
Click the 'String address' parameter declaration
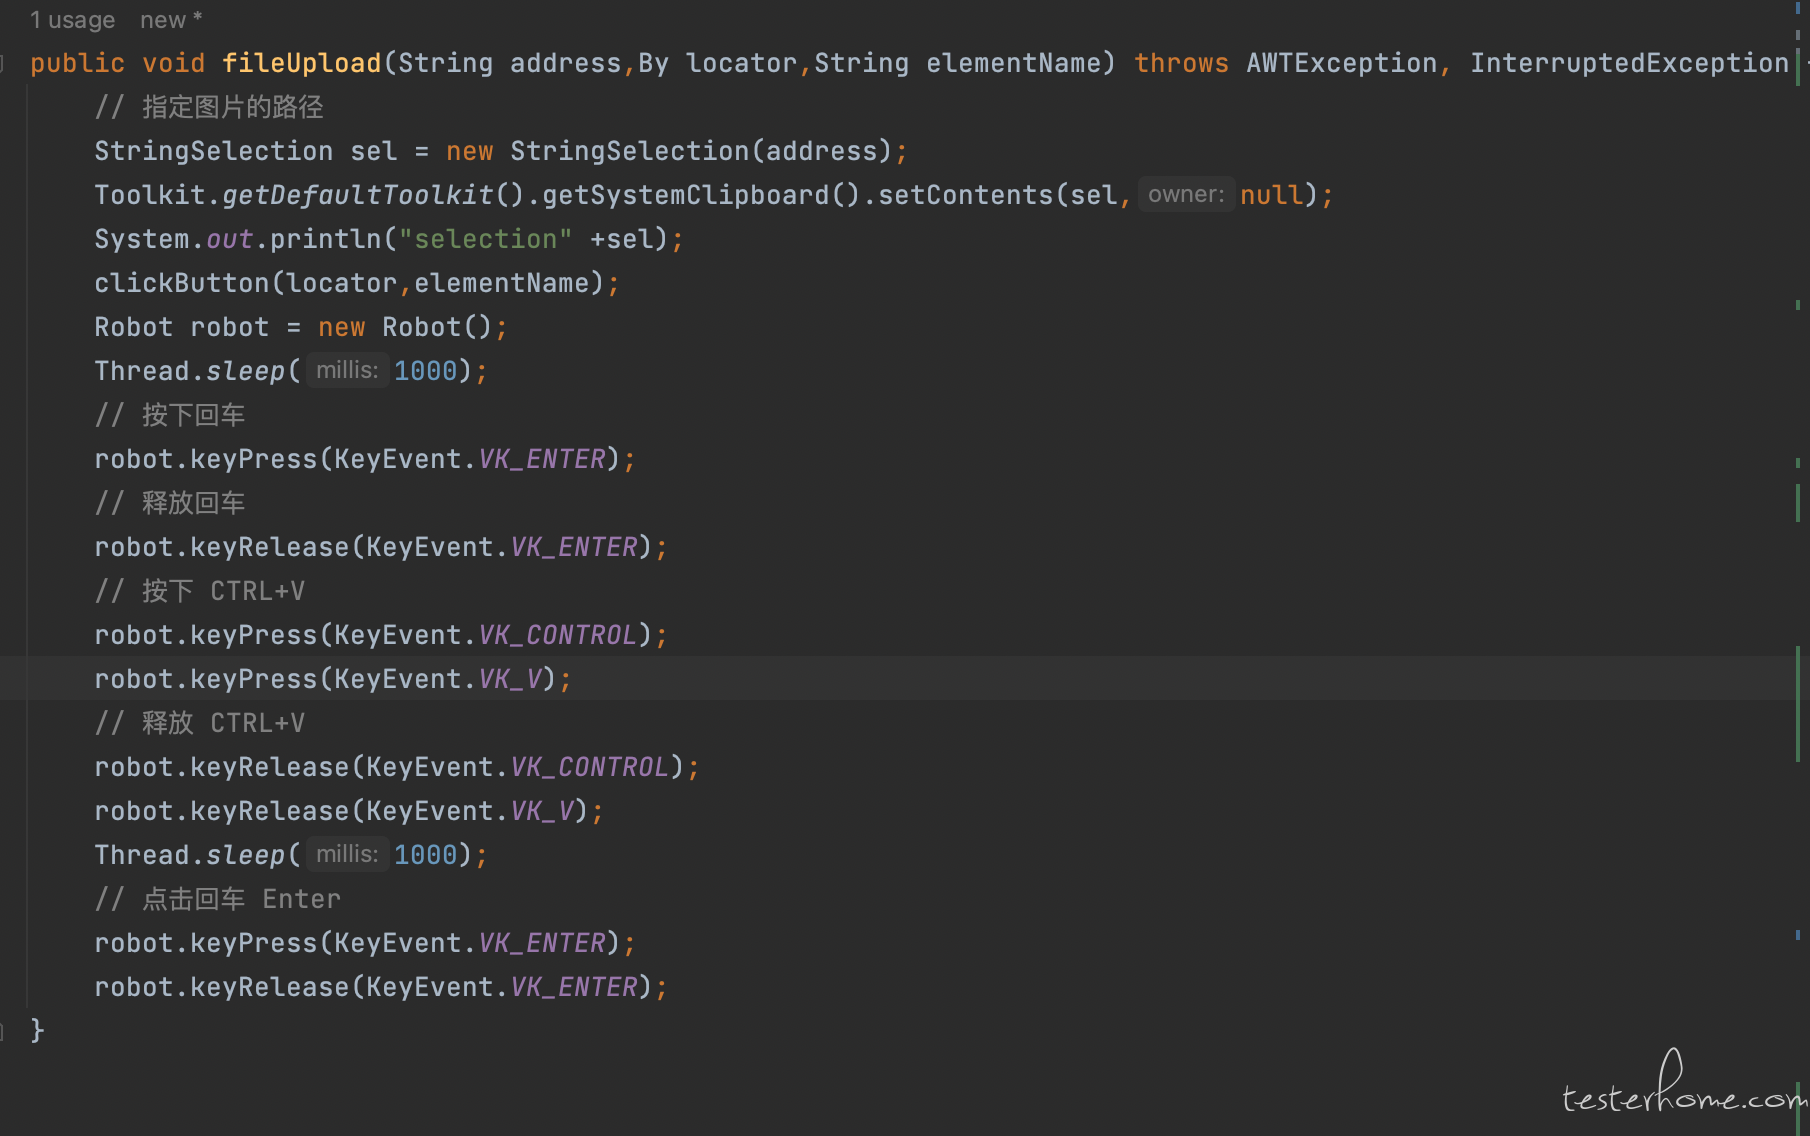pos(509,63)
